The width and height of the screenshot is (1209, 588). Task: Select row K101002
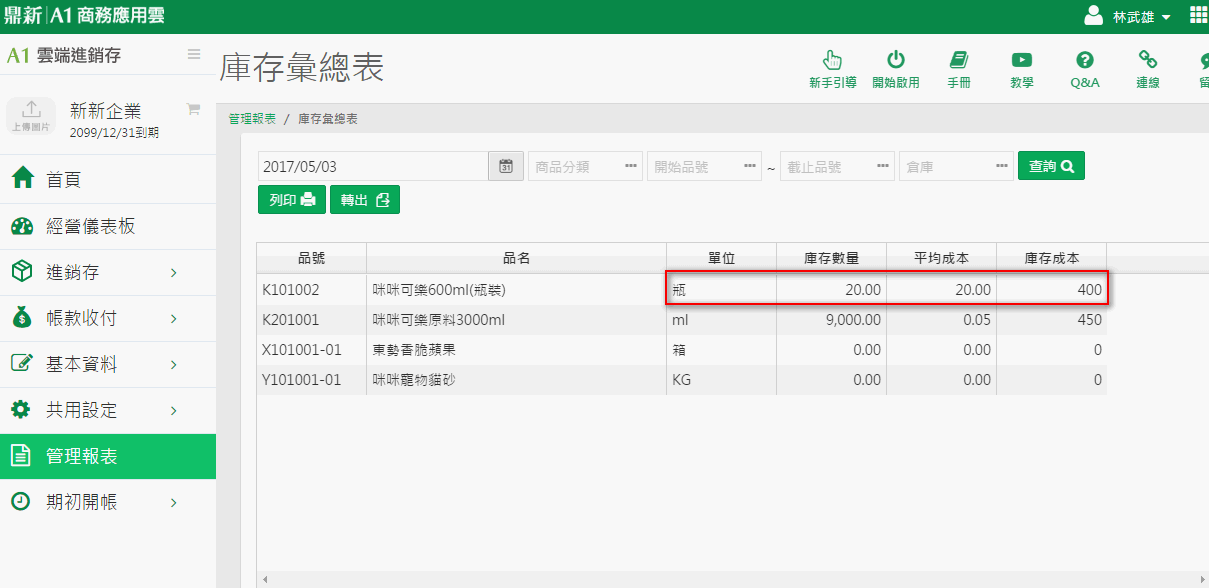pos(681,290)
